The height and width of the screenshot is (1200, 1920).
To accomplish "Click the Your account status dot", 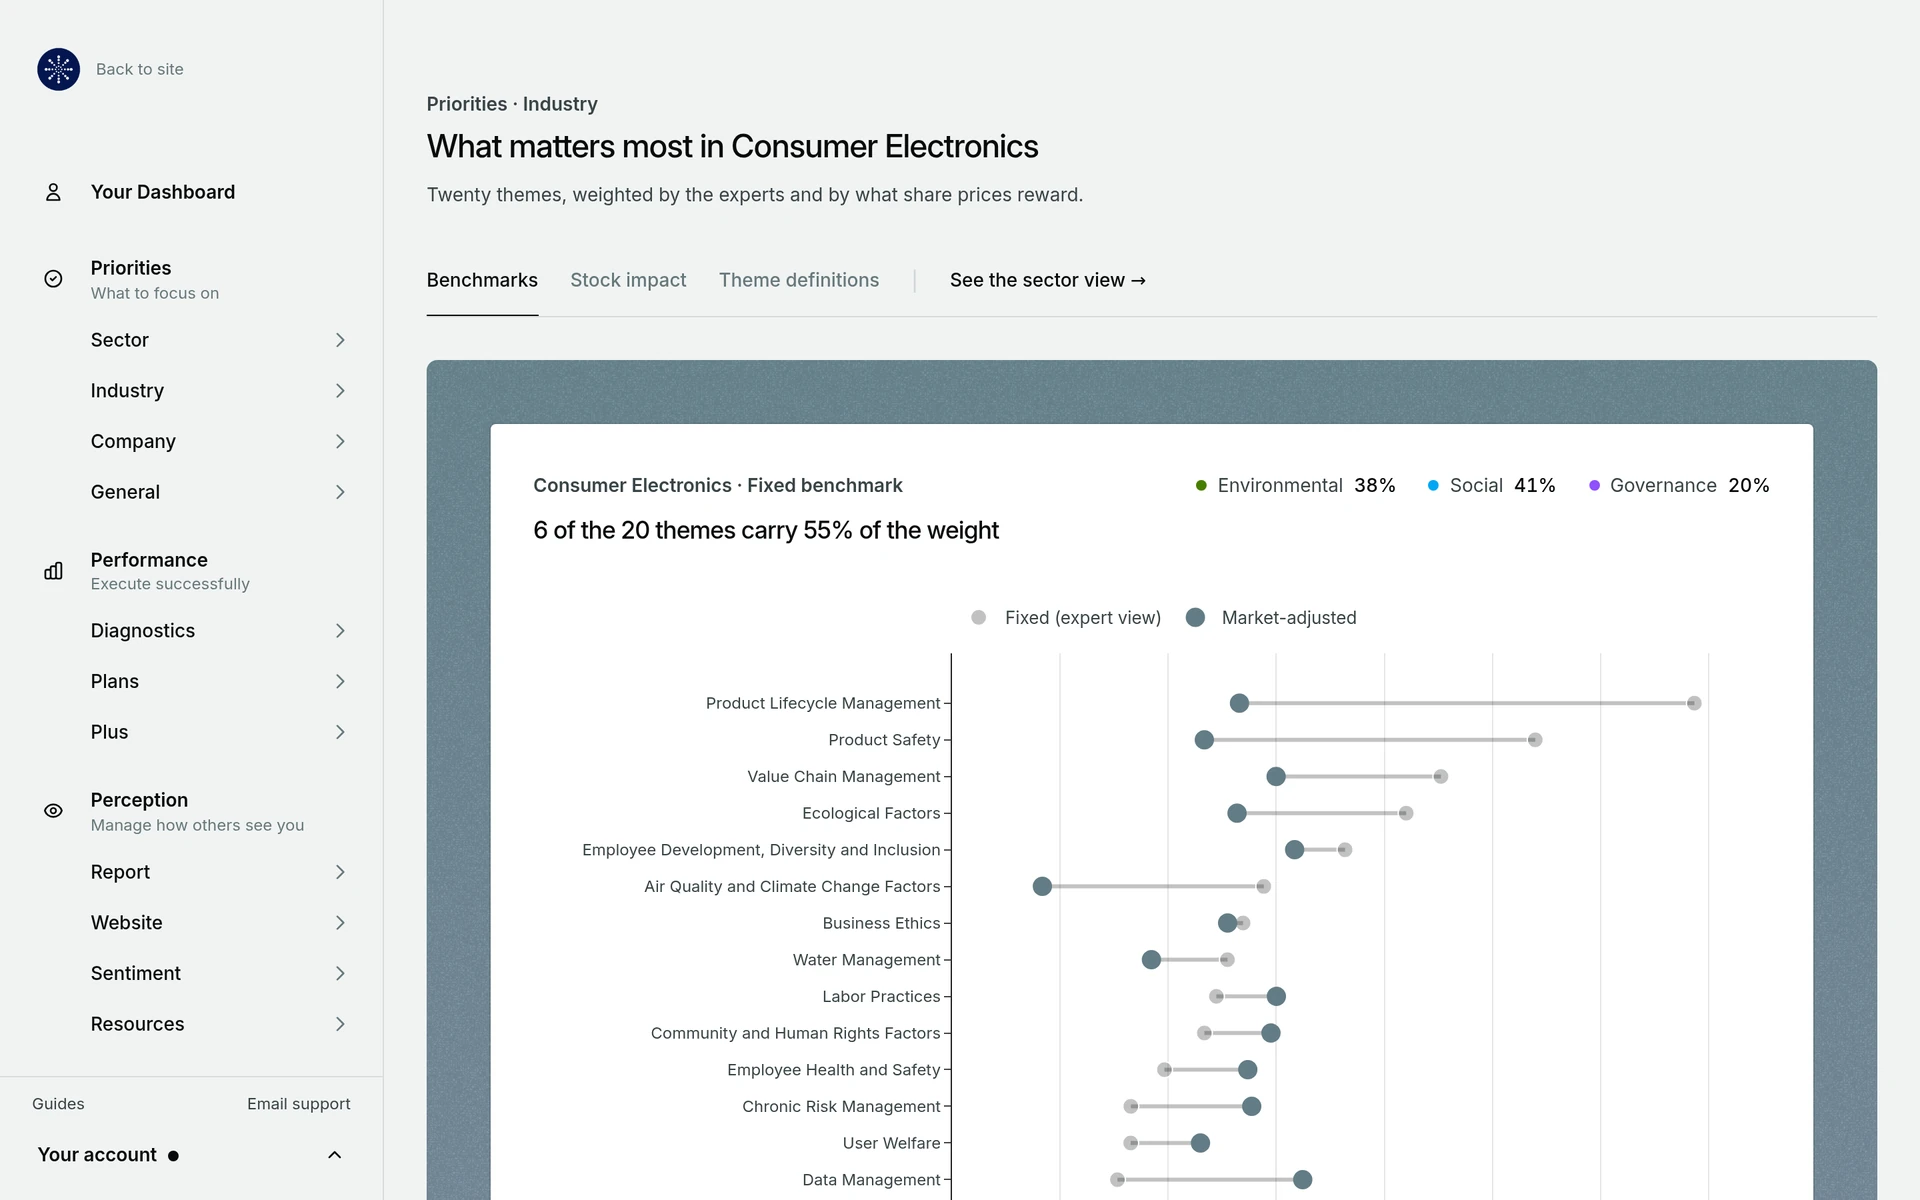I will coord(173,1156).
